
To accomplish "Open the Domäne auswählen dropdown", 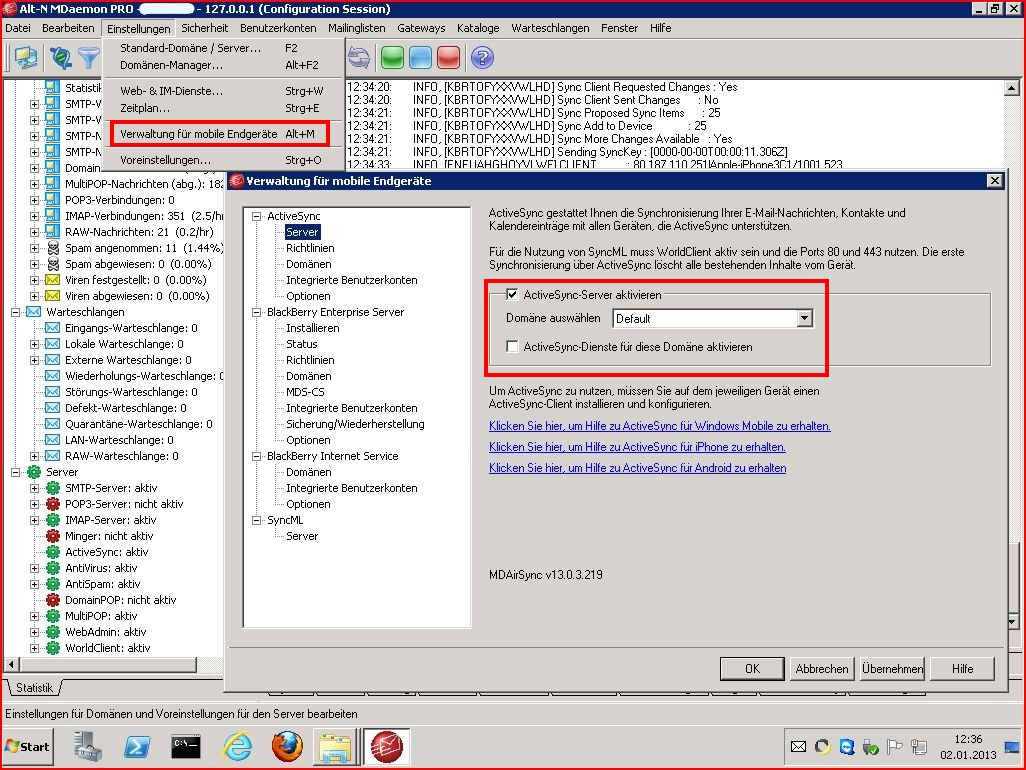I will 804,319.
